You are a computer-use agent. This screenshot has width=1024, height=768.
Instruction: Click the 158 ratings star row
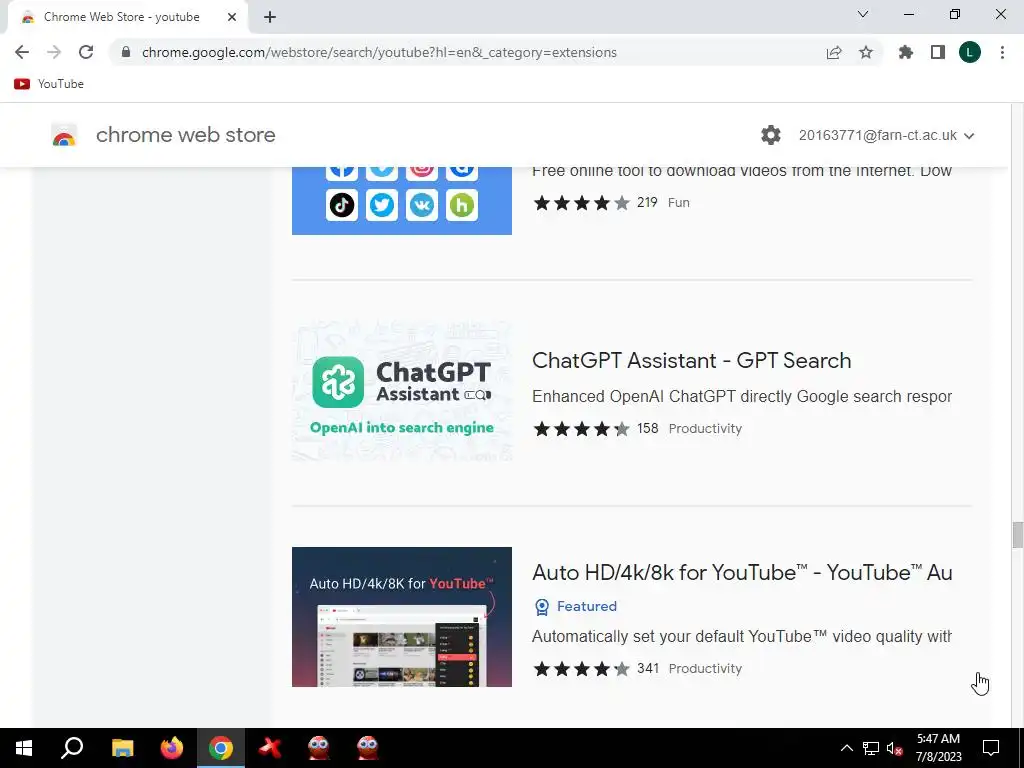click(581, 429)
